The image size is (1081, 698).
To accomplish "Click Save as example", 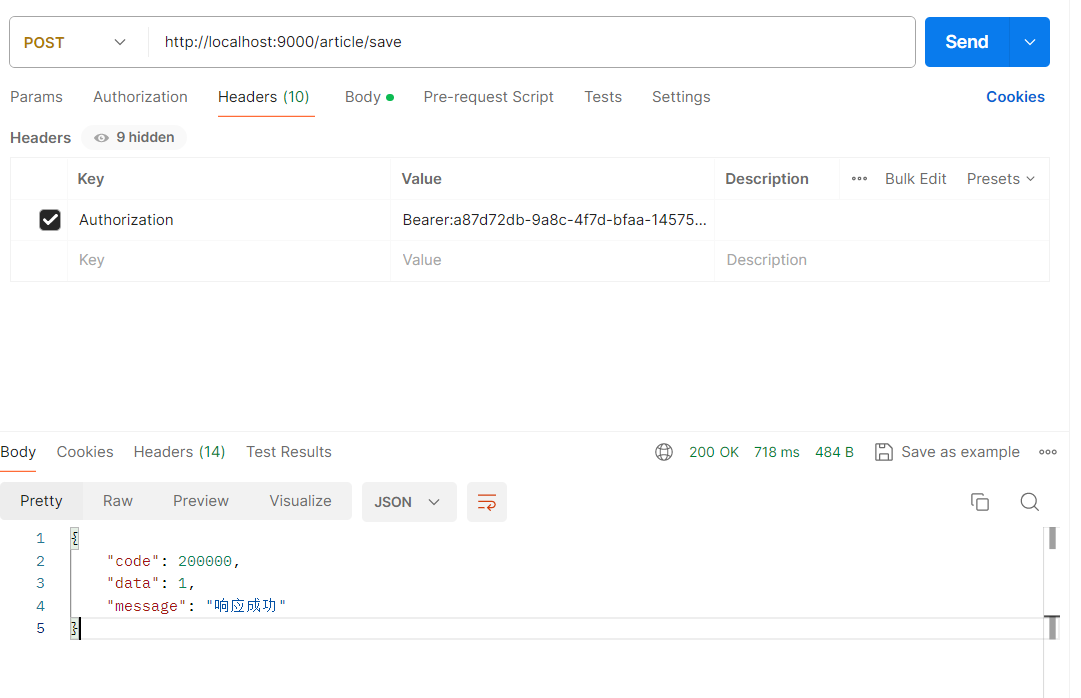I will tap(960, 452).
